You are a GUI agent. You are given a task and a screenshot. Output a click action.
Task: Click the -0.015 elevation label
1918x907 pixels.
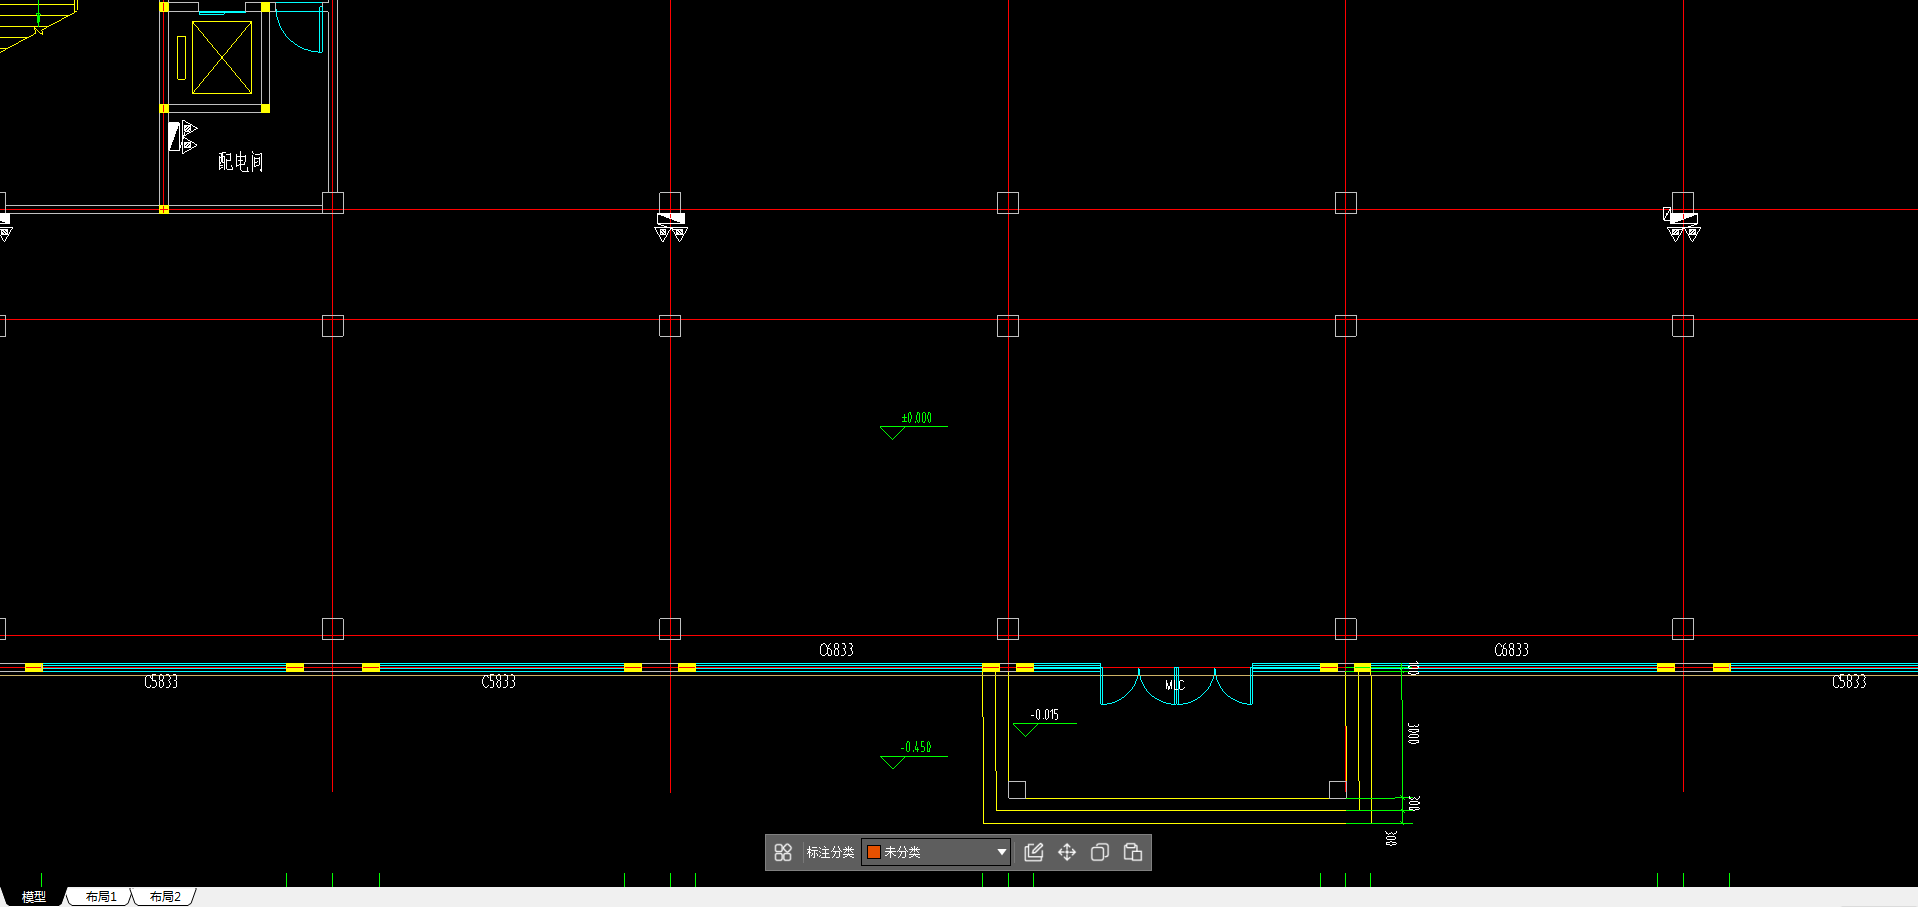coord(1045,715)
